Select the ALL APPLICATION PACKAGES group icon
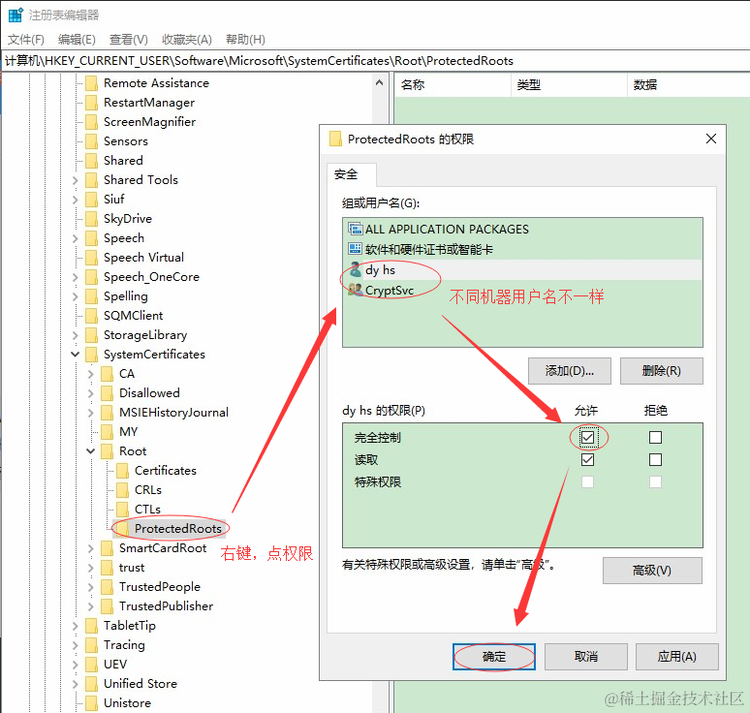This screenshot has width=750, height=713. click(x=355, y=229)
